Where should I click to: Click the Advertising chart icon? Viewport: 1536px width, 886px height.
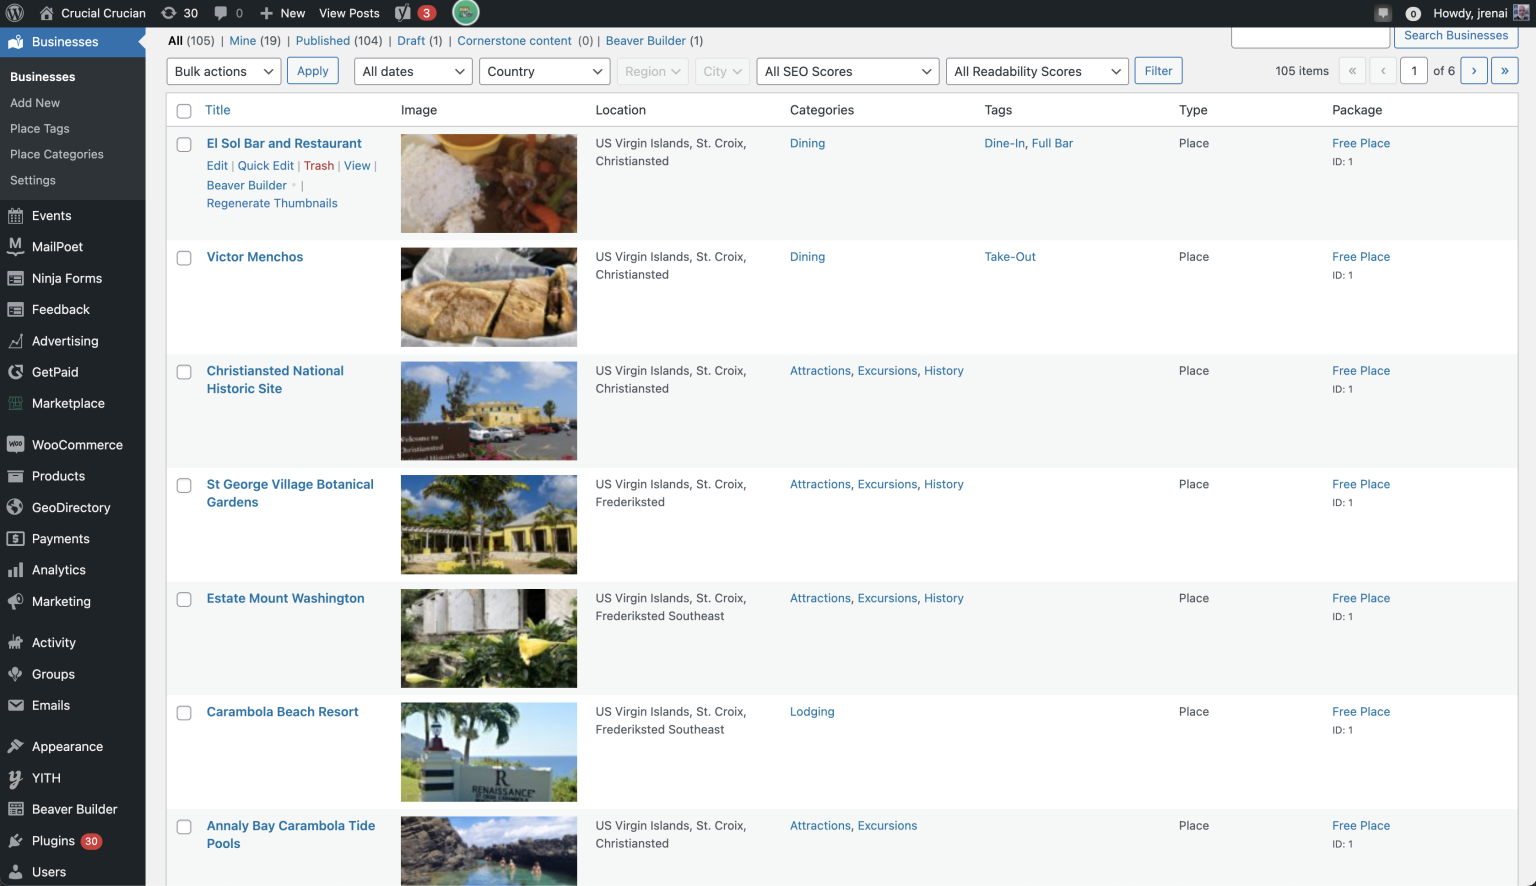click(15, 341)
